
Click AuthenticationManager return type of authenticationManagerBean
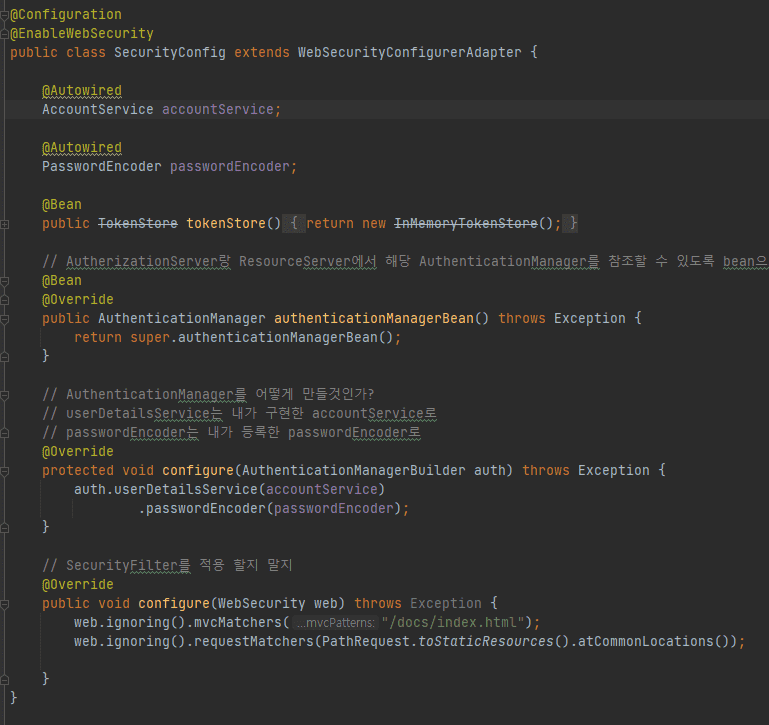click(x=181, y=318)
